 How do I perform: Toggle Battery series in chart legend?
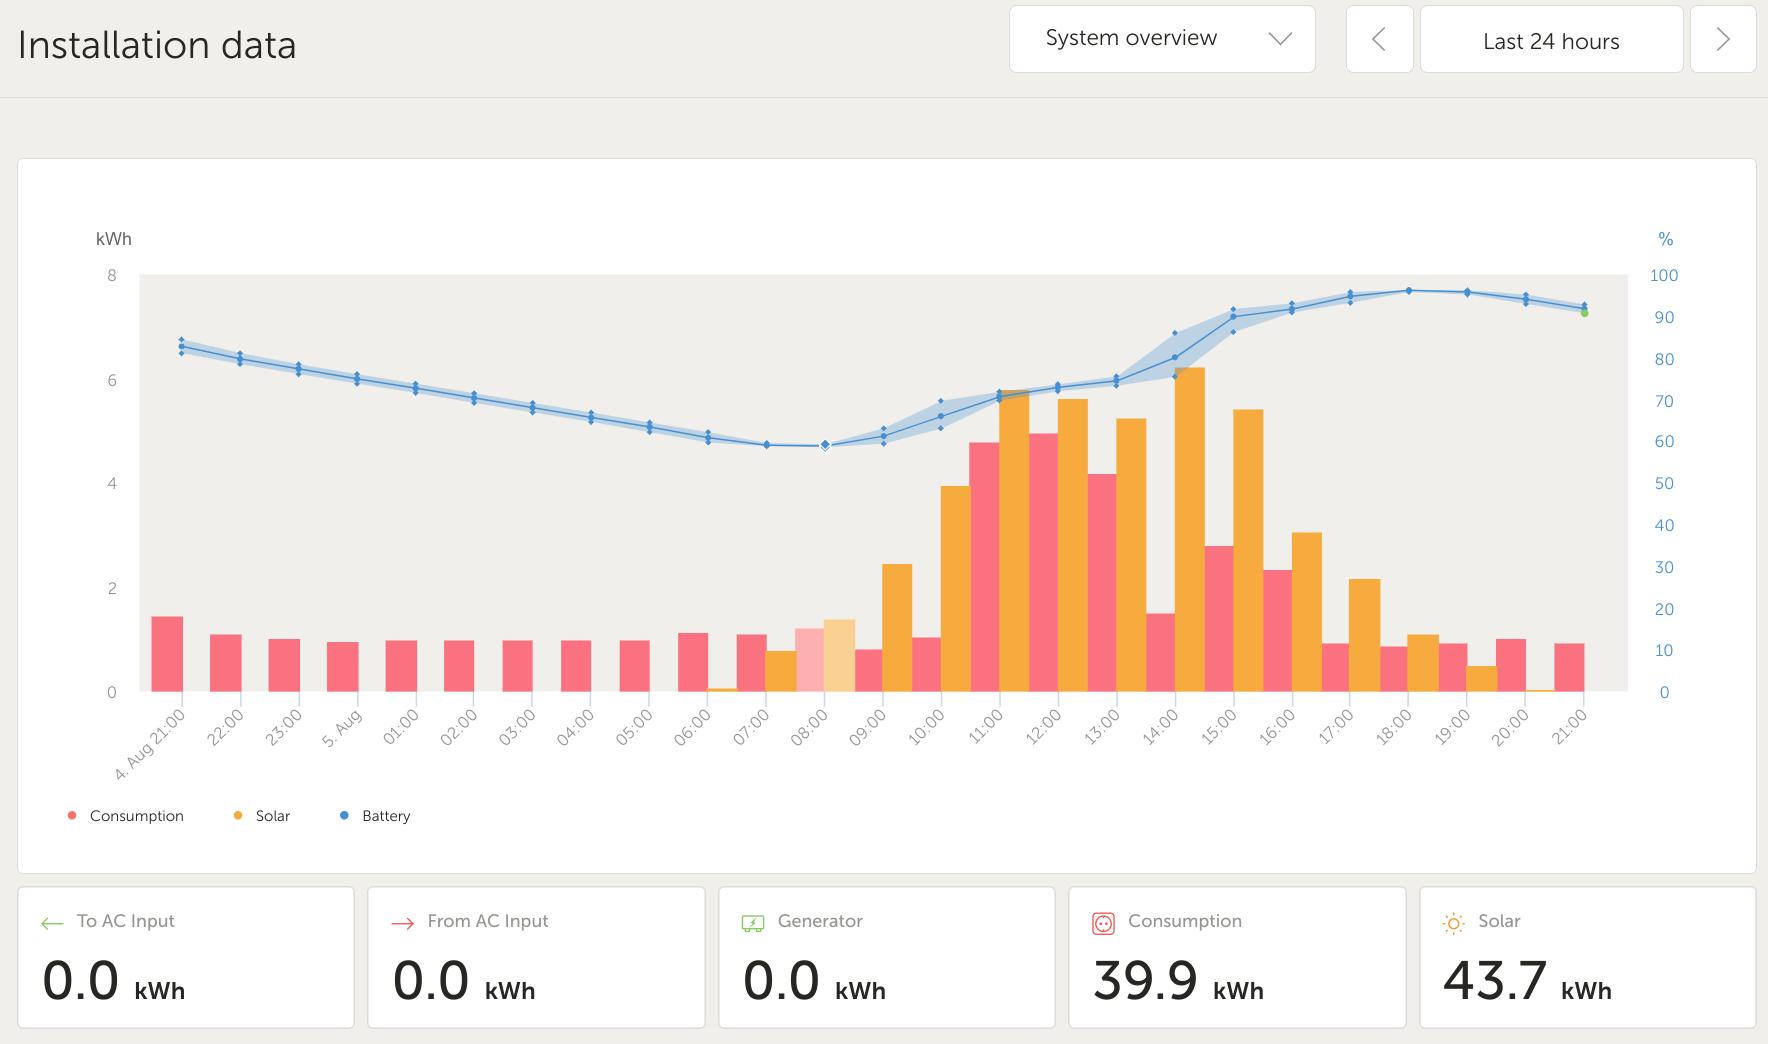point(375,816)
